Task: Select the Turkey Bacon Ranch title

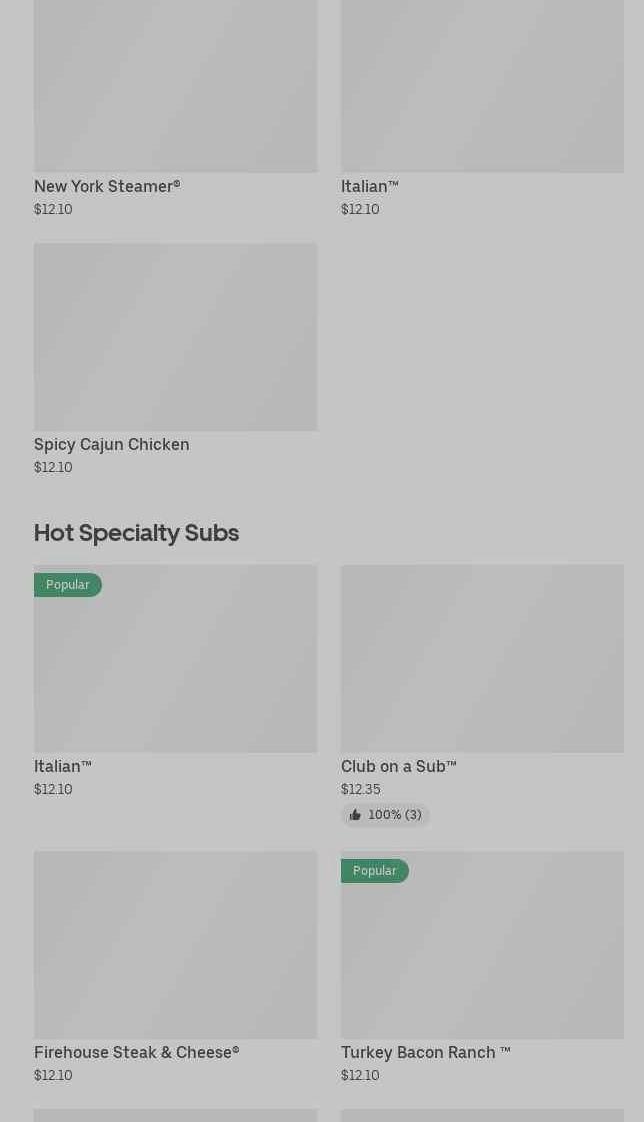Action: [x=425, y=1052]
